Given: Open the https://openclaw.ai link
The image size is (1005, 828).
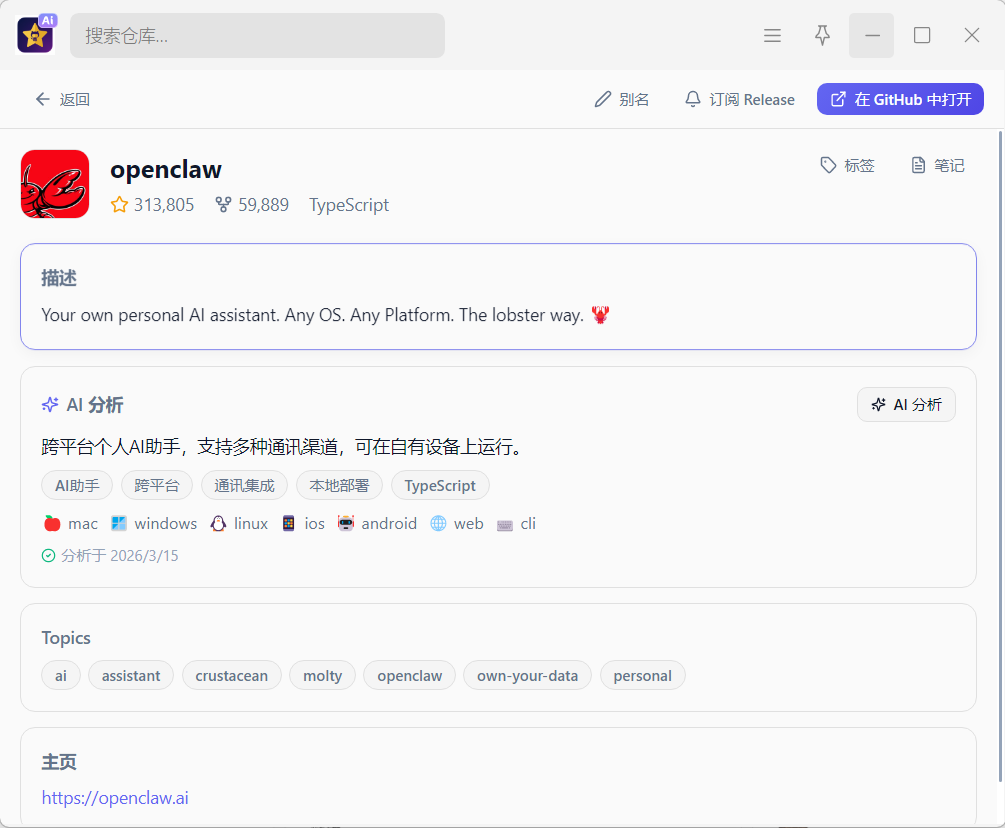Looking at the screenshot, I should coord(115,798).
